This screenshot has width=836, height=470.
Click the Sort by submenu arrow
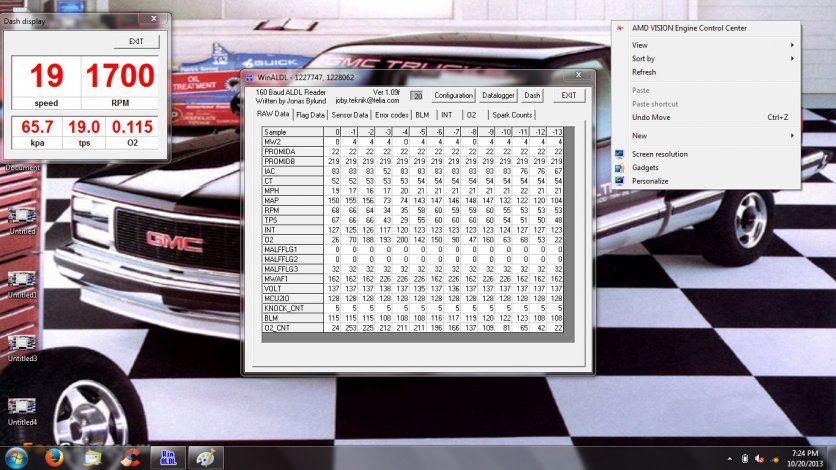(792, 59)
